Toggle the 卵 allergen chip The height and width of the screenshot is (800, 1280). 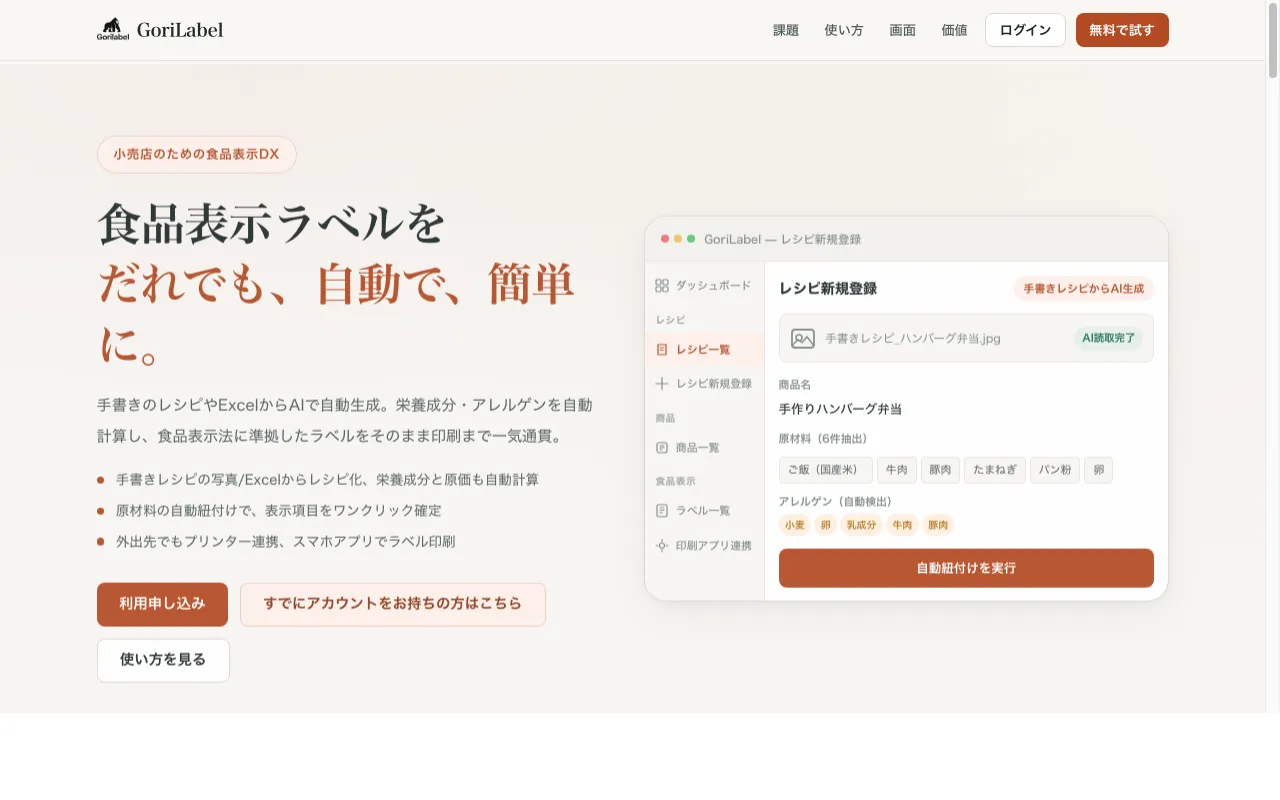point(826,525)
